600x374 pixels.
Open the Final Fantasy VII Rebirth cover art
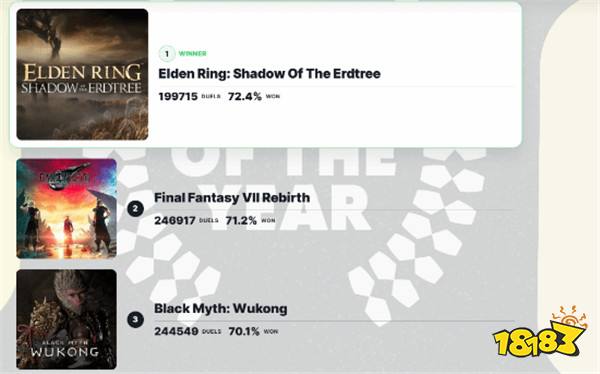[67, 209]
